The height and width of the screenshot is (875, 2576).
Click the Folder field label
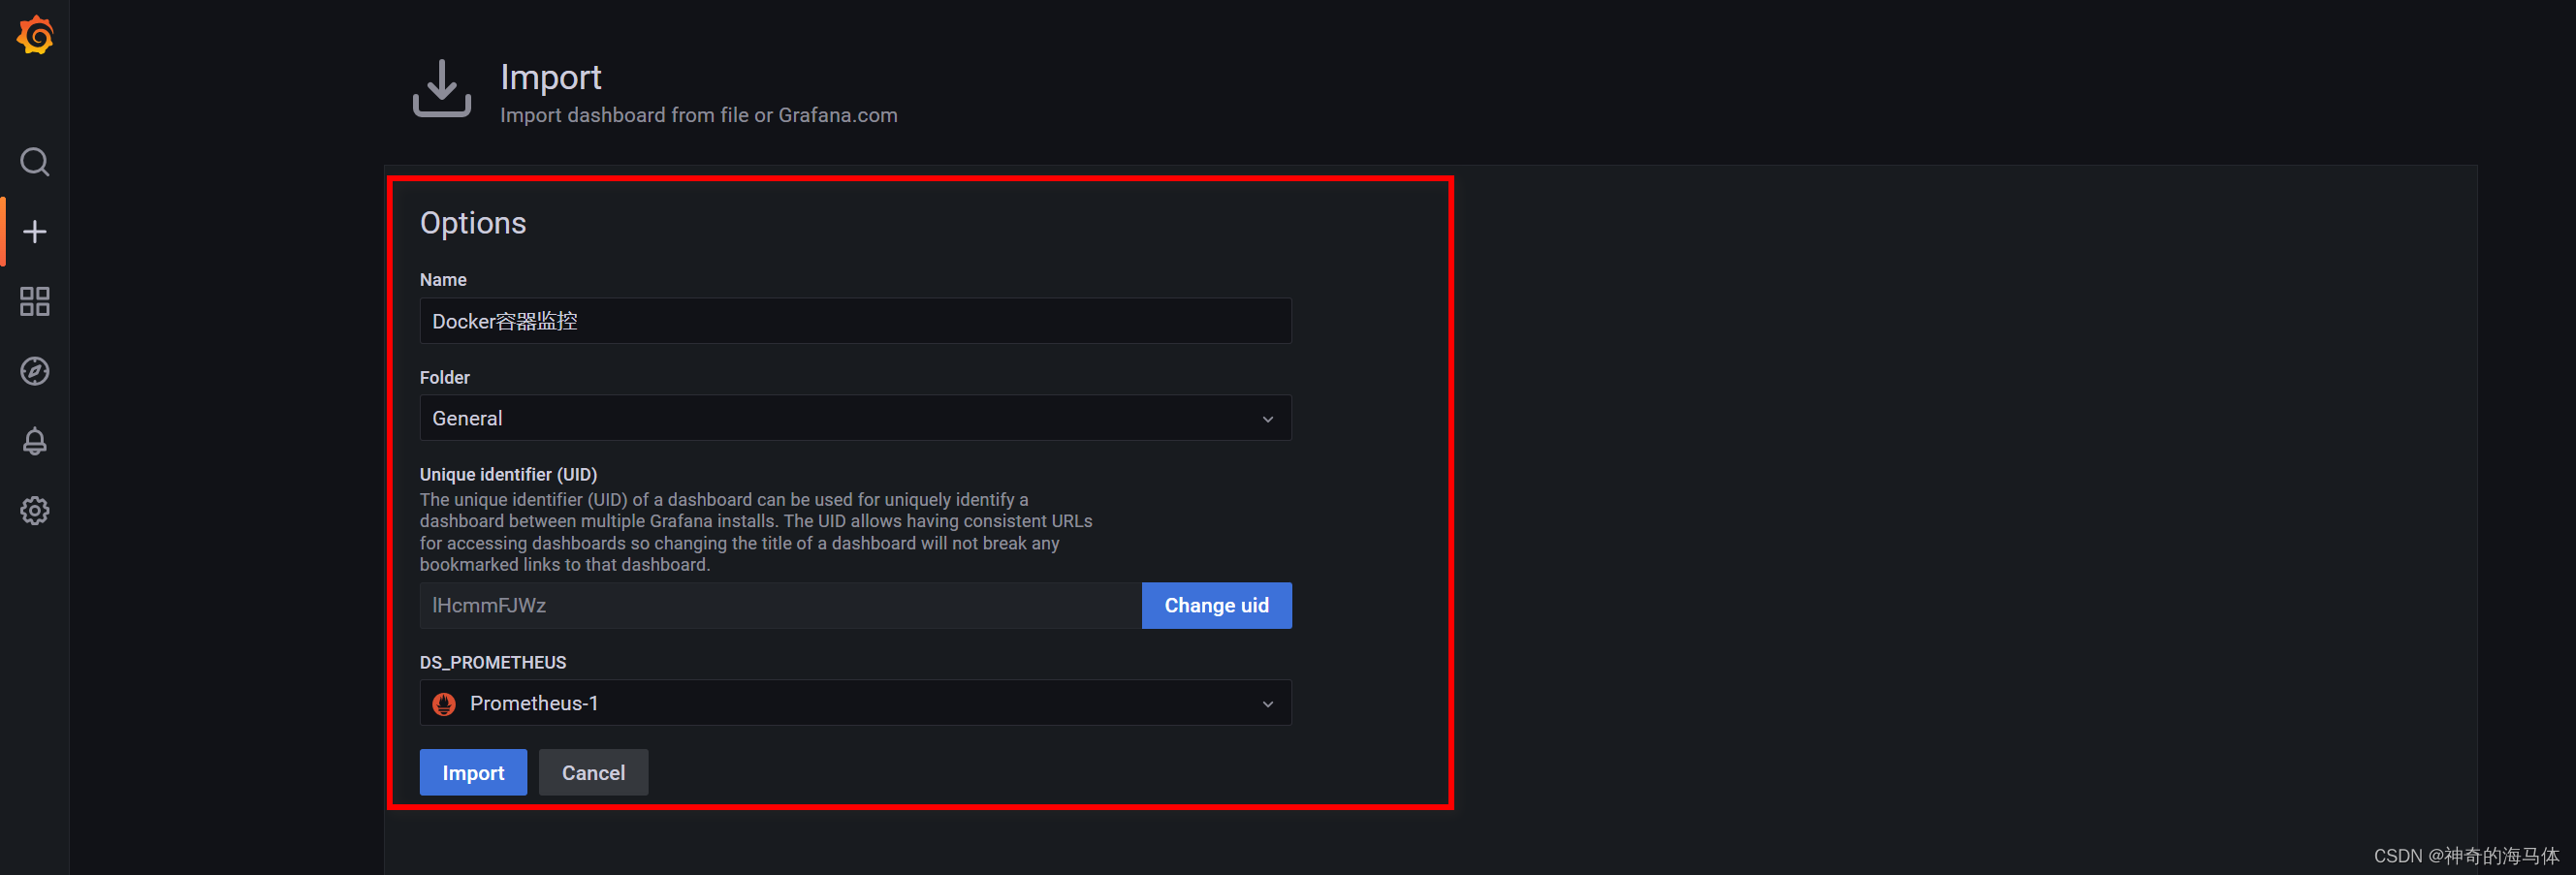pyautogui.click(x=445, y=378)
